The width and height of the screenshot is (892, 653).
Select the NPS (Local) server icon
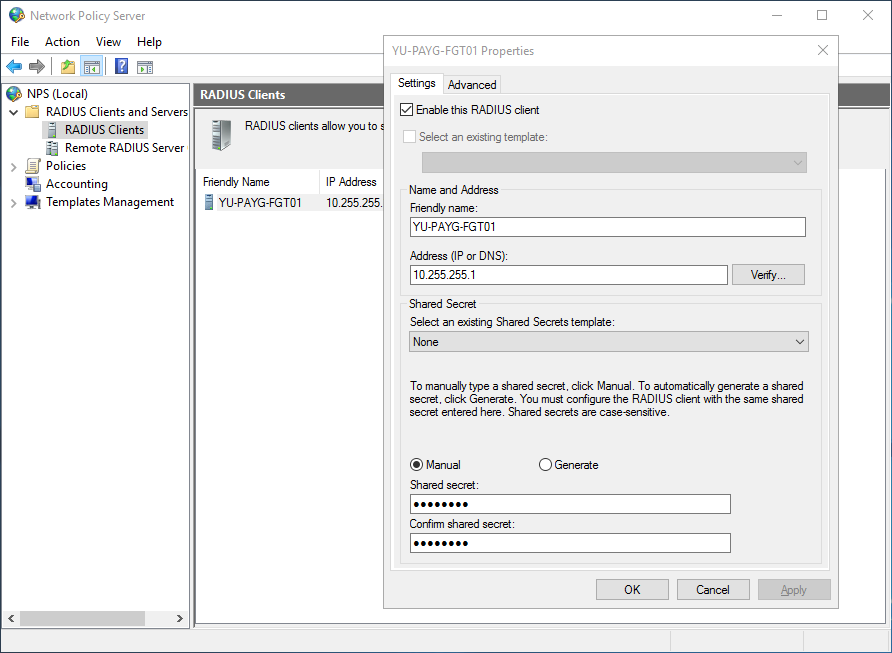[x=12, y=93]
